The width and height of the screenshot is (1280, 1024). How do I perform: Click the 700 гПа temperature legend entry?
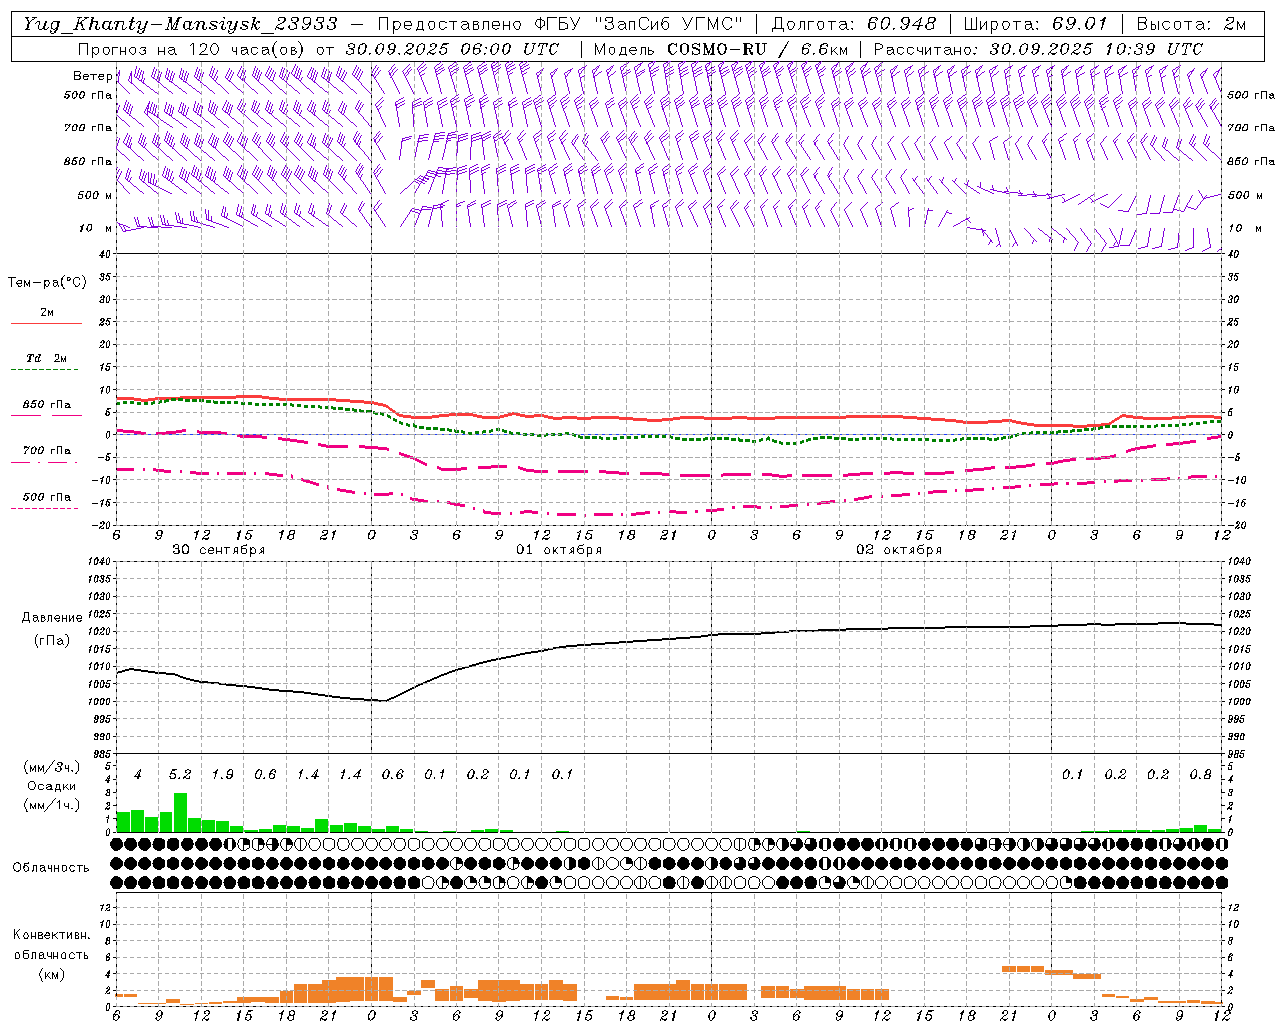pyautogui.click(x=46, y=451)
